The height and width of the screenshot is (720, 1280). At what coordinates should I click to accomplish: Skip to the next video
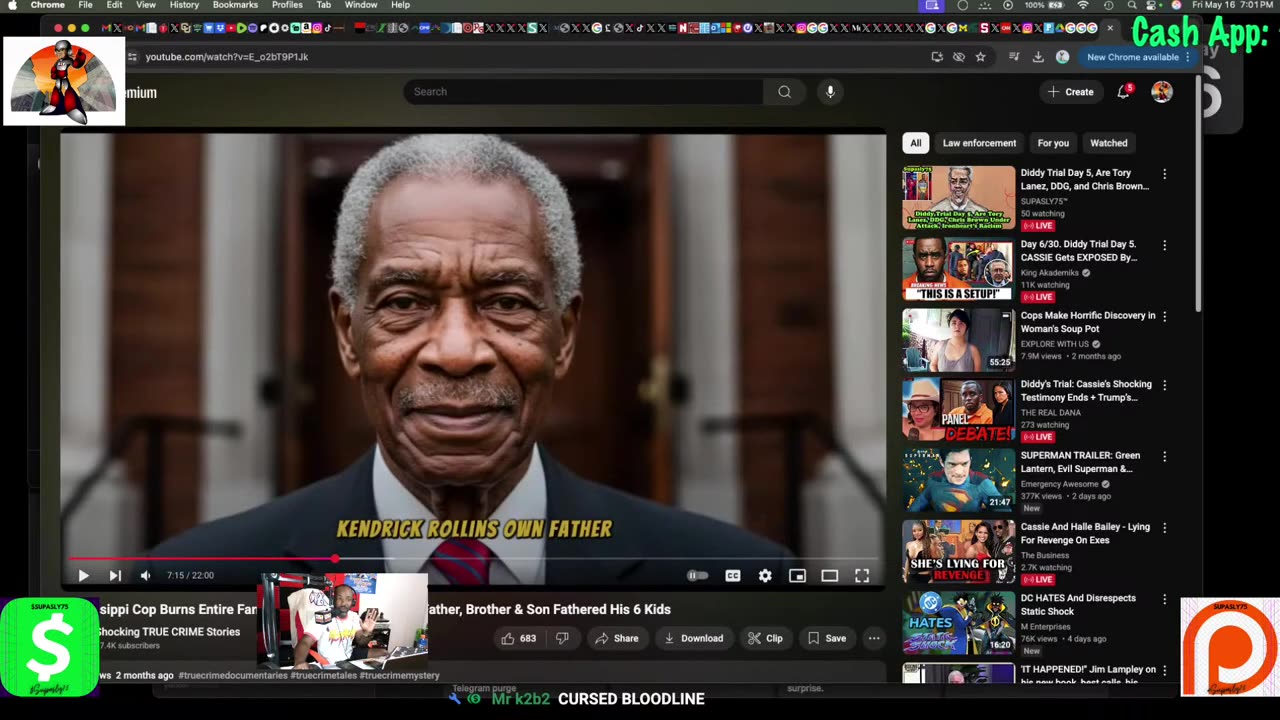tap(115, 575)
